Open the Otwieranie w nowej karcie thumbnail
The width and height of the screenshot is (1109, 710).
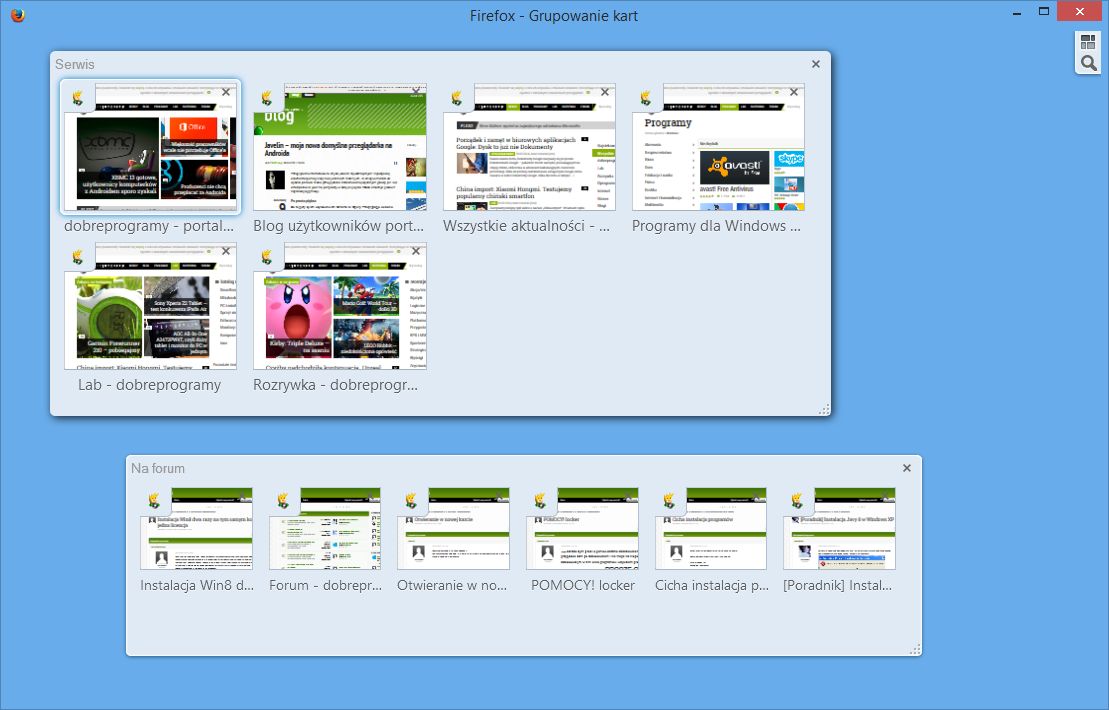(454, 528)
